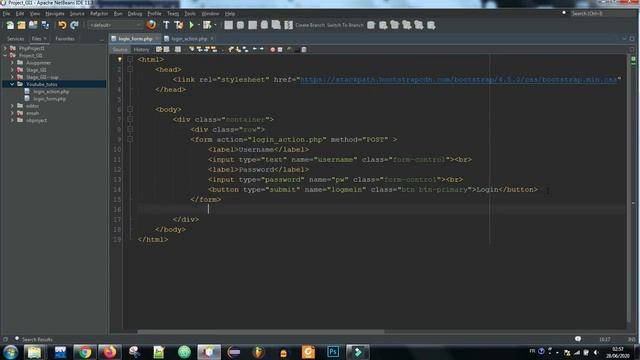
Task: Open dropdown arrow next to Run Project
Action: pyautogui.click(x=198, y=25)
